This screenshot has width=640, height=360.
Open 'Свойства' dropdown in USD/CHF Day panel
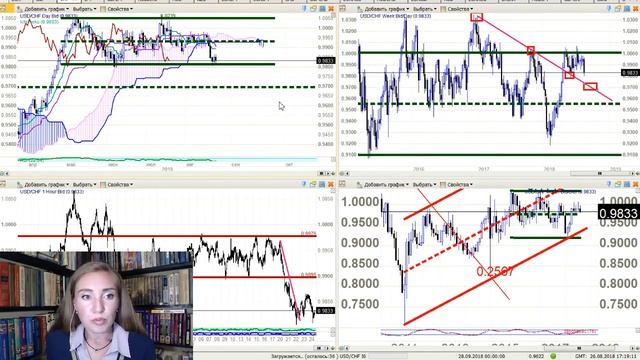[x=117, y=9]
